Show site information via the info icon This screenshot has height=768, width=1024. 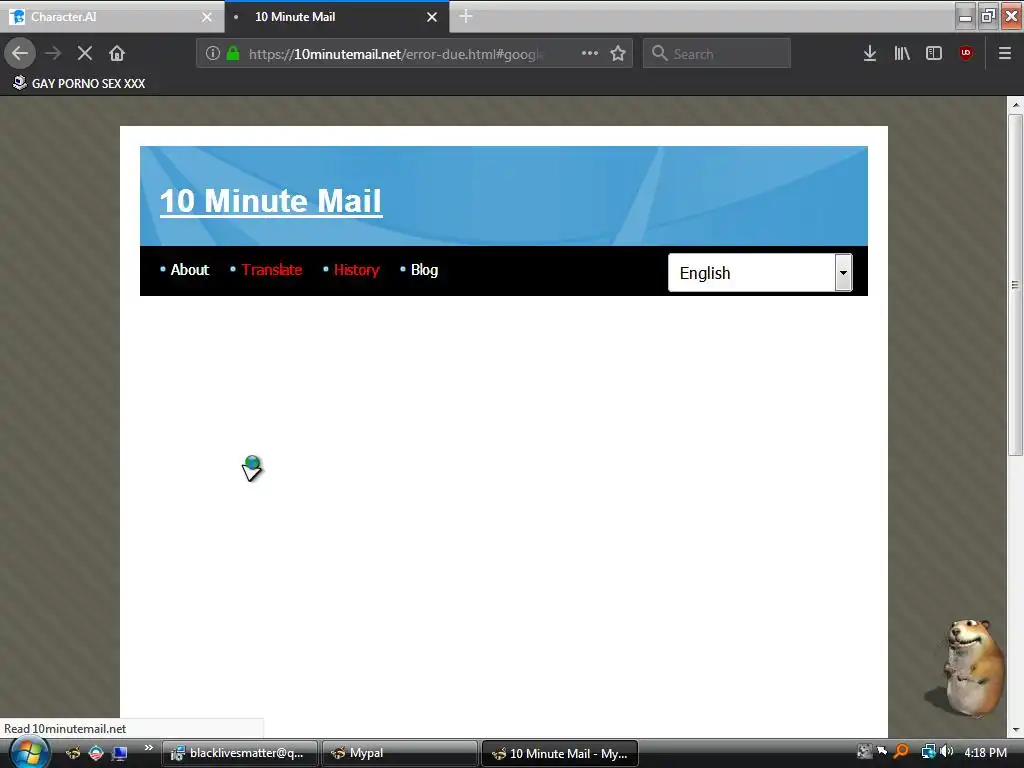pos(212,53)
